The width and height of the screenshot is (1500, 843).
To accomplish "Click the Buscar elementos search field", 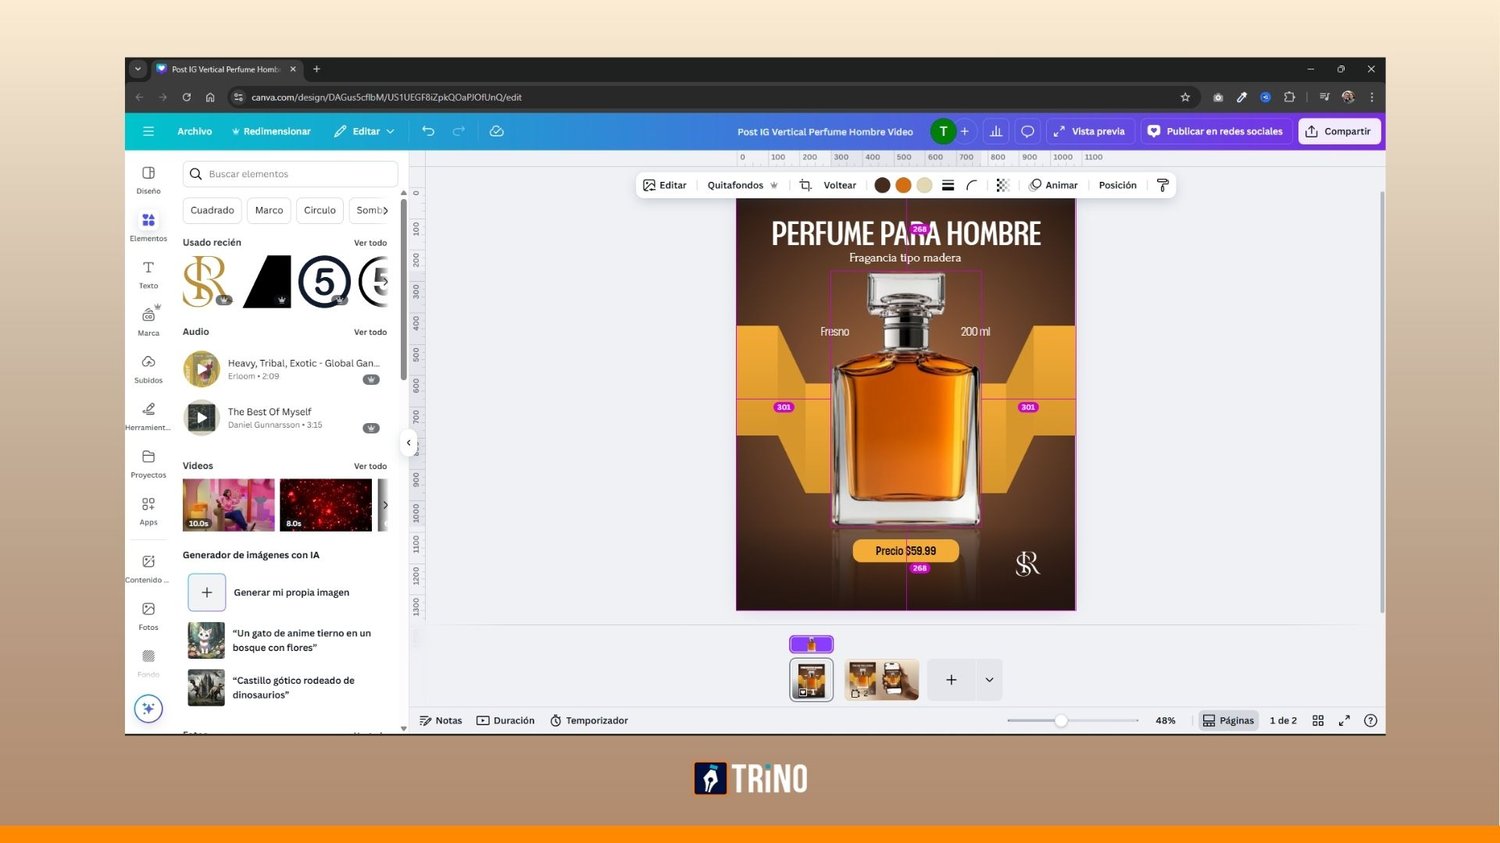I will (290, 174).
